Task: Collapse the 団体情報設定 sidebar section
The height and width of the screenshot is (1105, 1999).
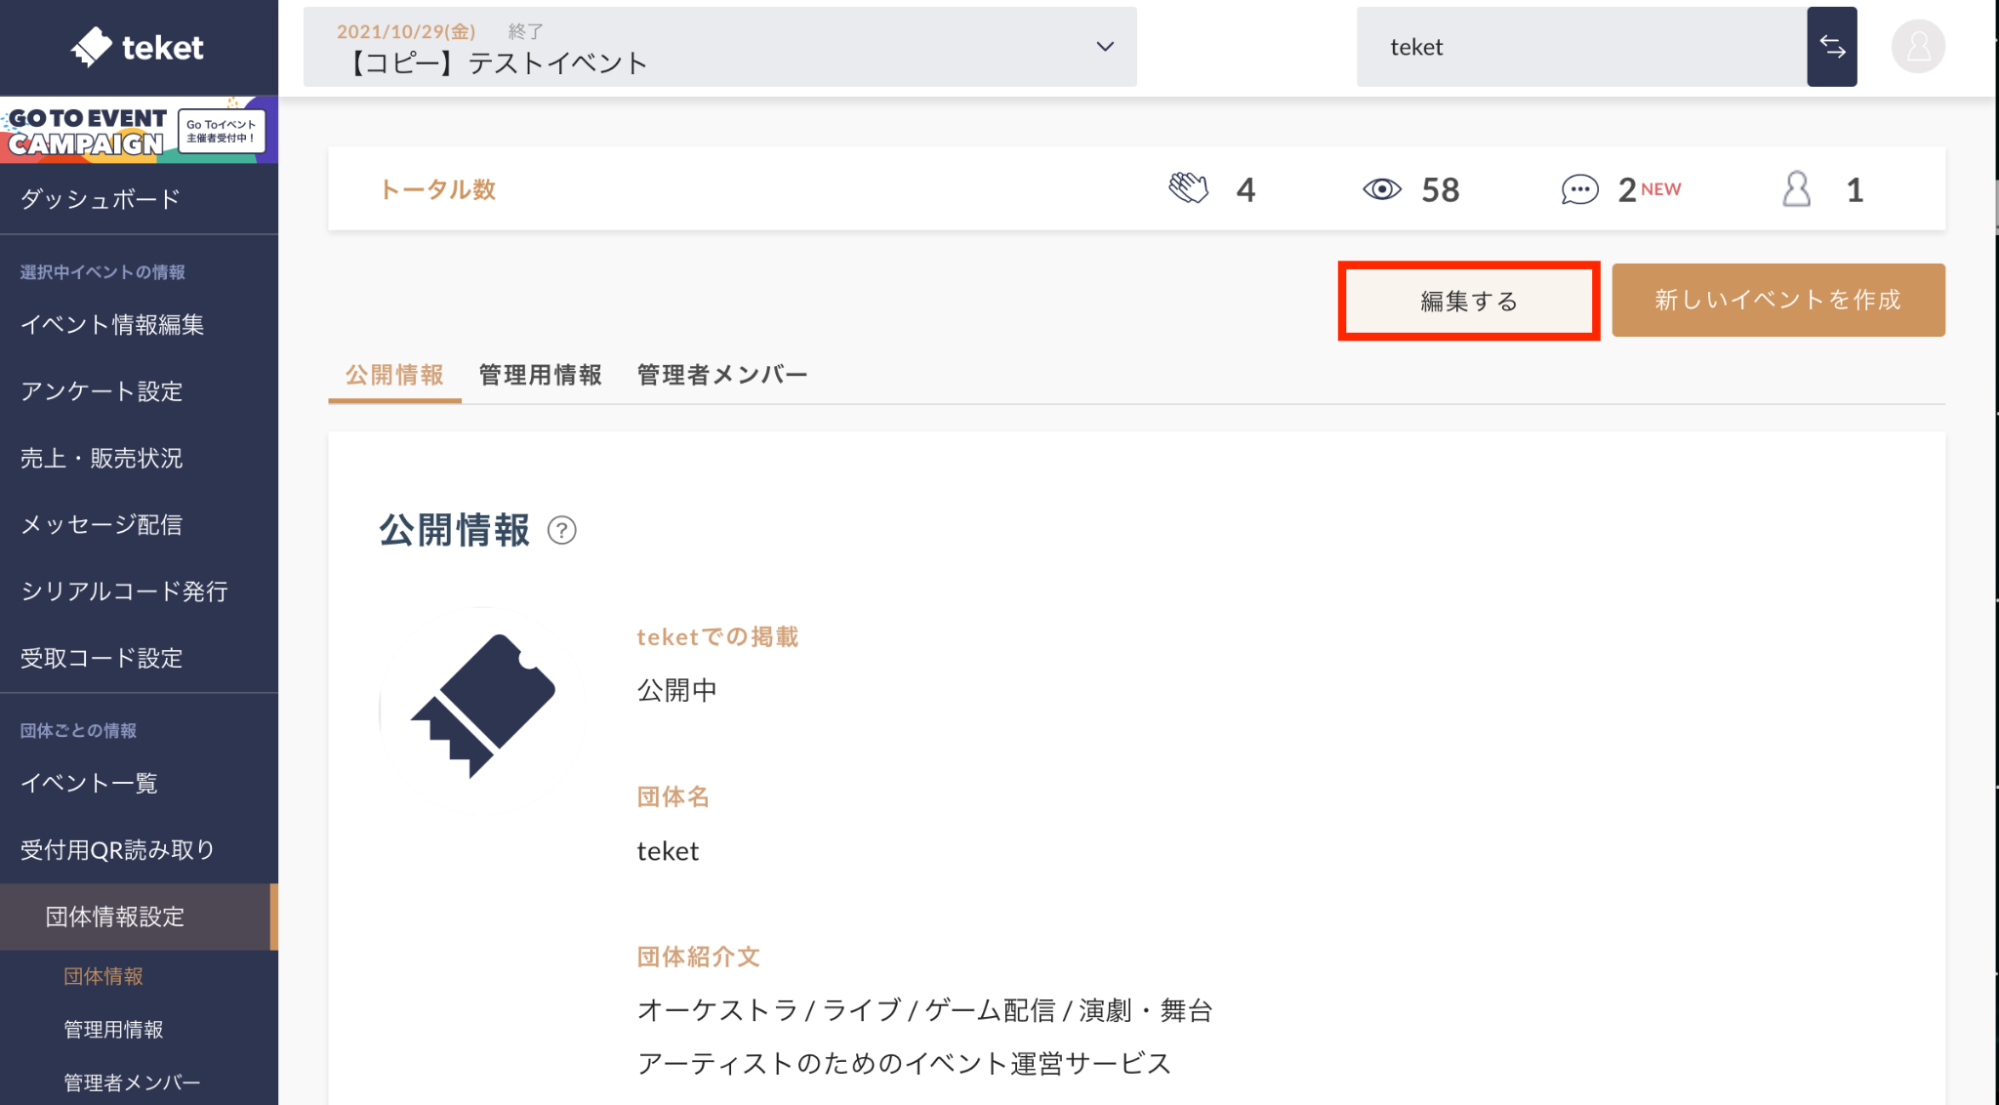Action: click(x=139, y=917)
